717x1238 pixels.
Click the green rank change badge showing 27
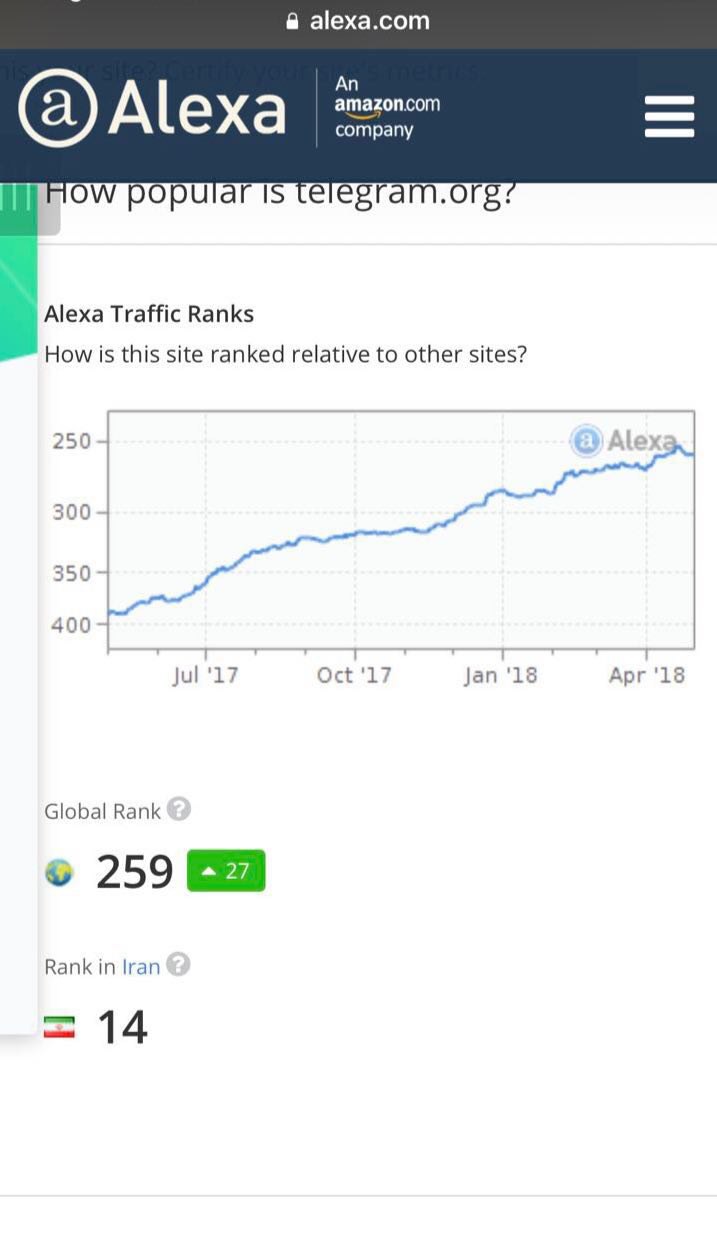click(x=226, y=870)
